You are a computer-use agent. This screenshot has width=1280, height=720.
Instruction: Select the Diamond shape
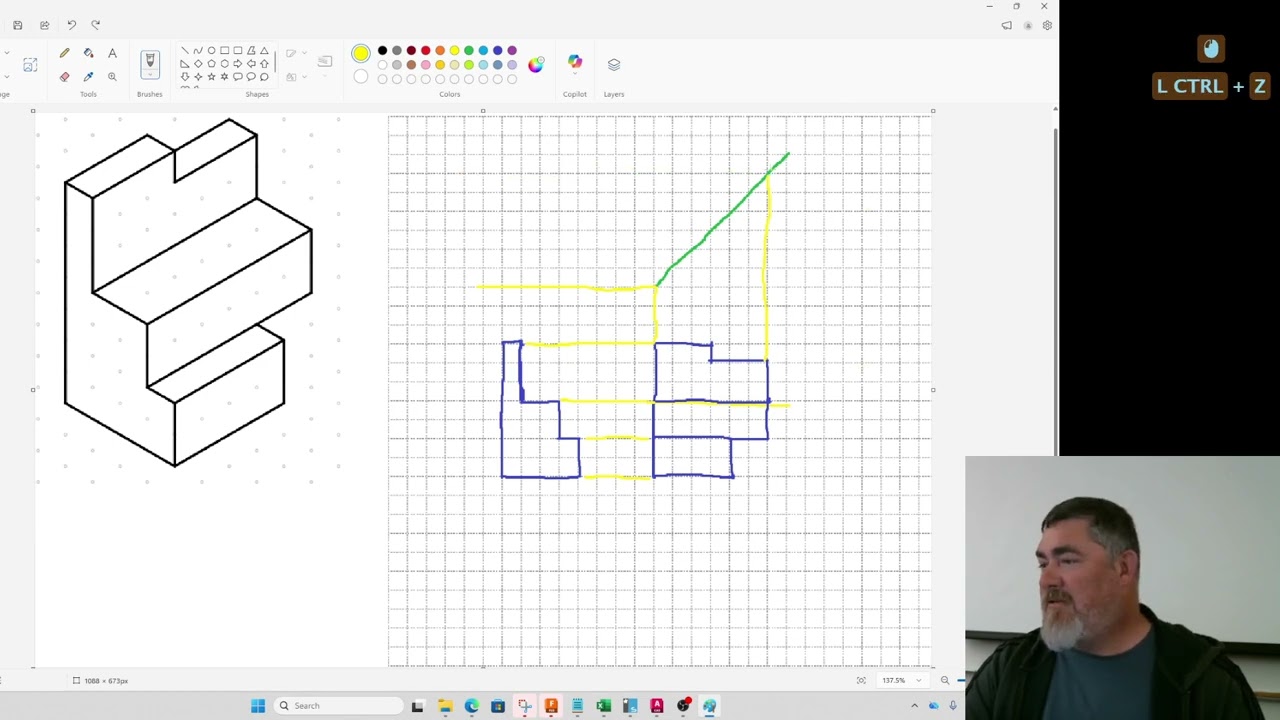pos(198,63)
